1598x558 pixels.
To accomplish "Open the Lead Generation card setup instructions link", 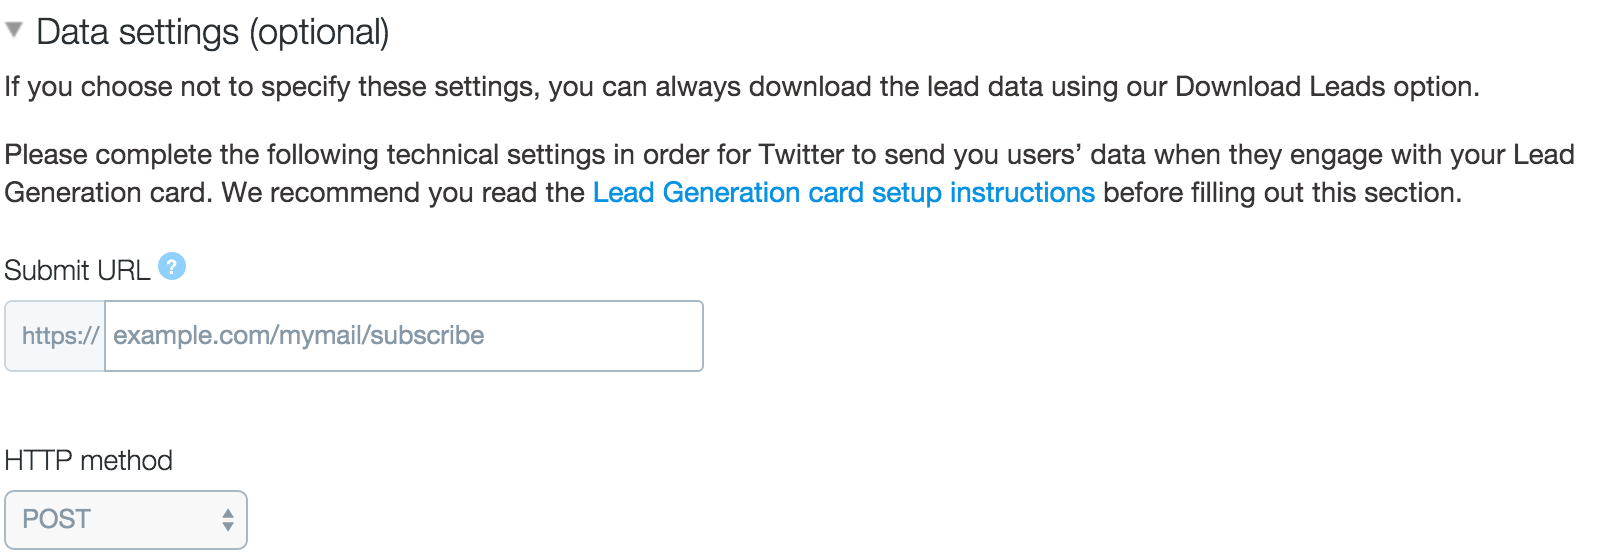I will (x=844, y=192).
